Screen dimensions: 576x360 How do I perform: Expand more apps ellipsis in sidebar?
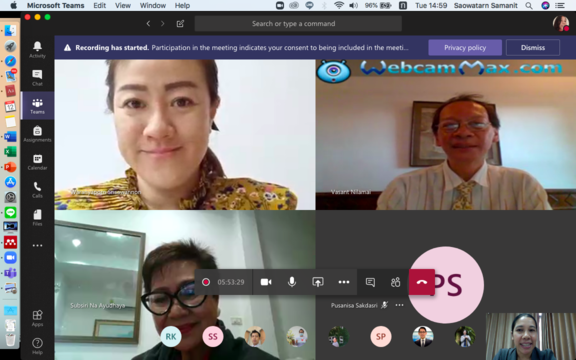(37, 245)
